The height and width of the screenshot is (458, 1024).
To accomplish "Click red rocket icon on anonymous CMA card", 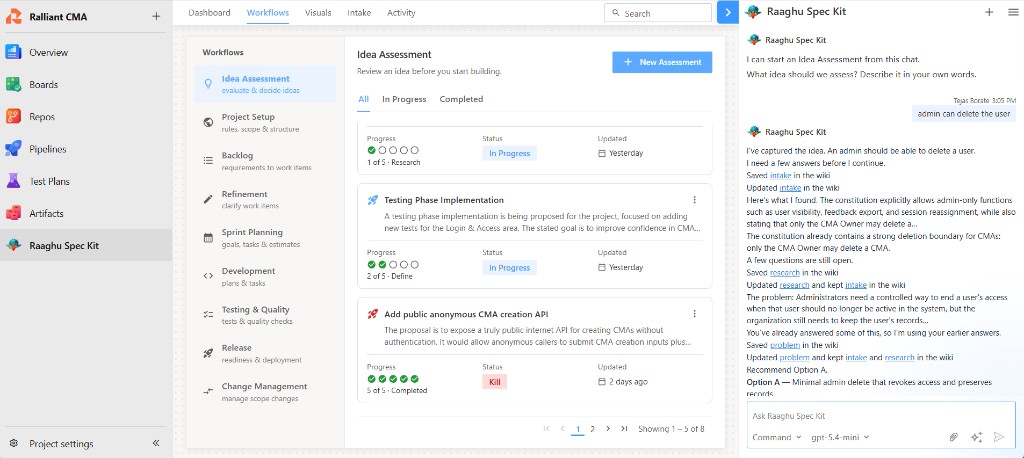I will (372, 314).
